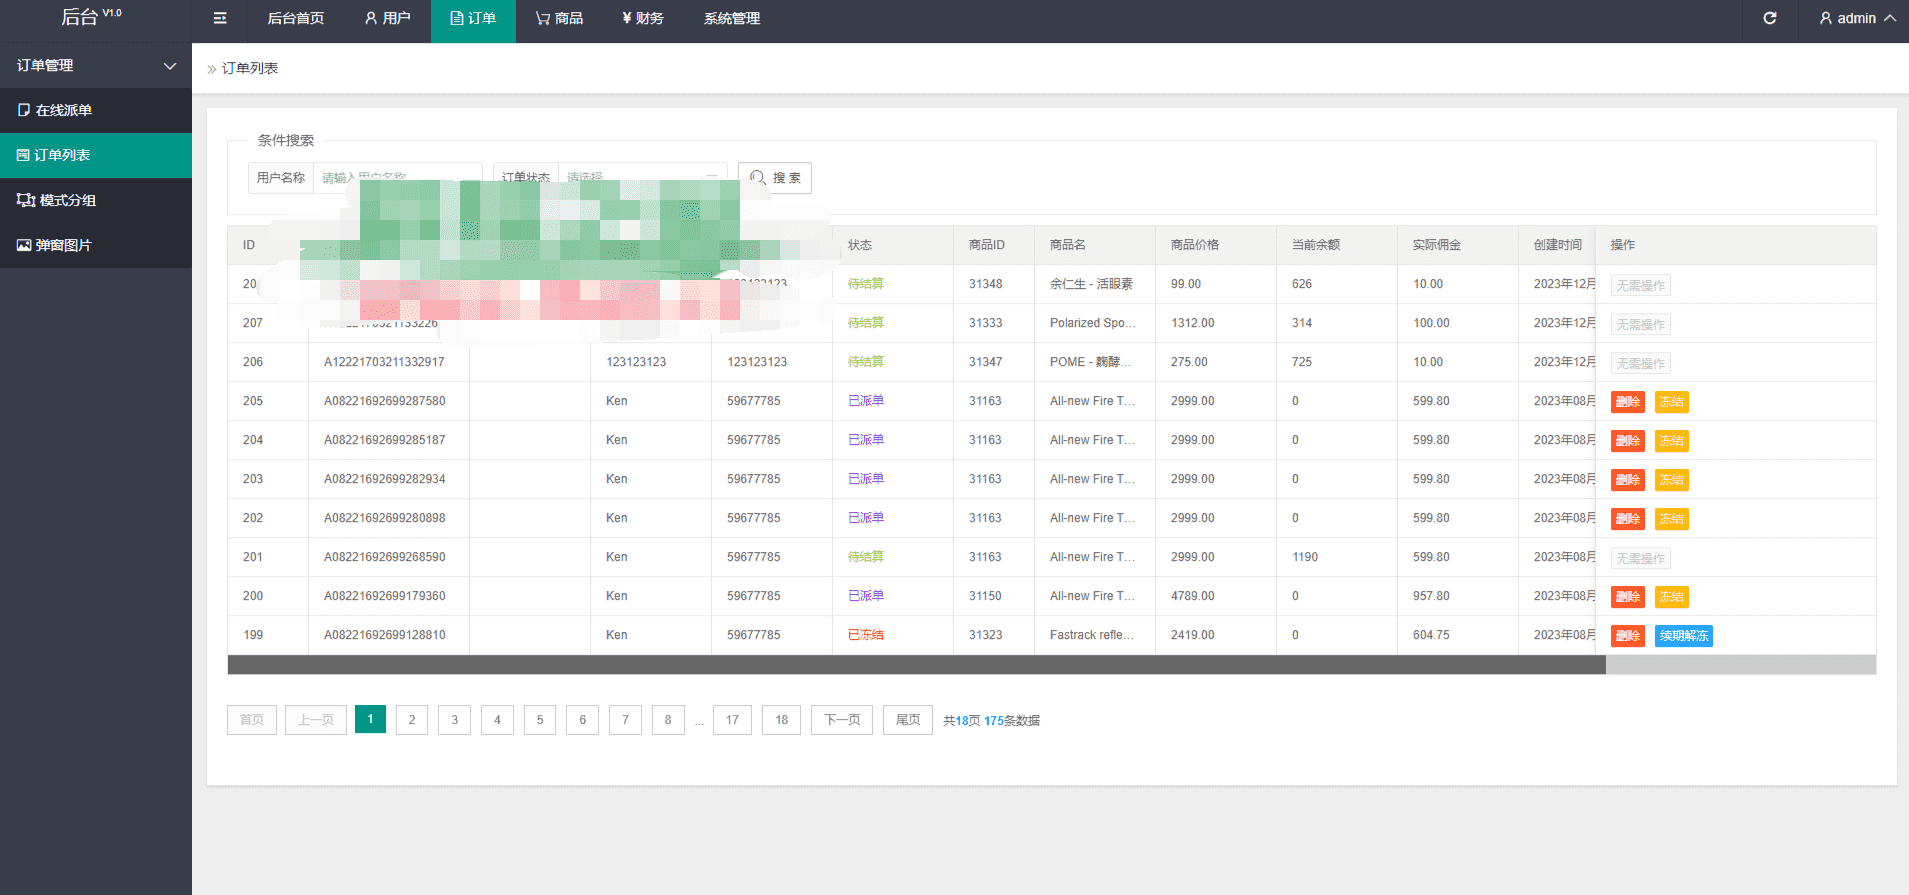Open 商品 in the top navigation
The height and width of the screenshot is (895, 1909).
point(559,19)
